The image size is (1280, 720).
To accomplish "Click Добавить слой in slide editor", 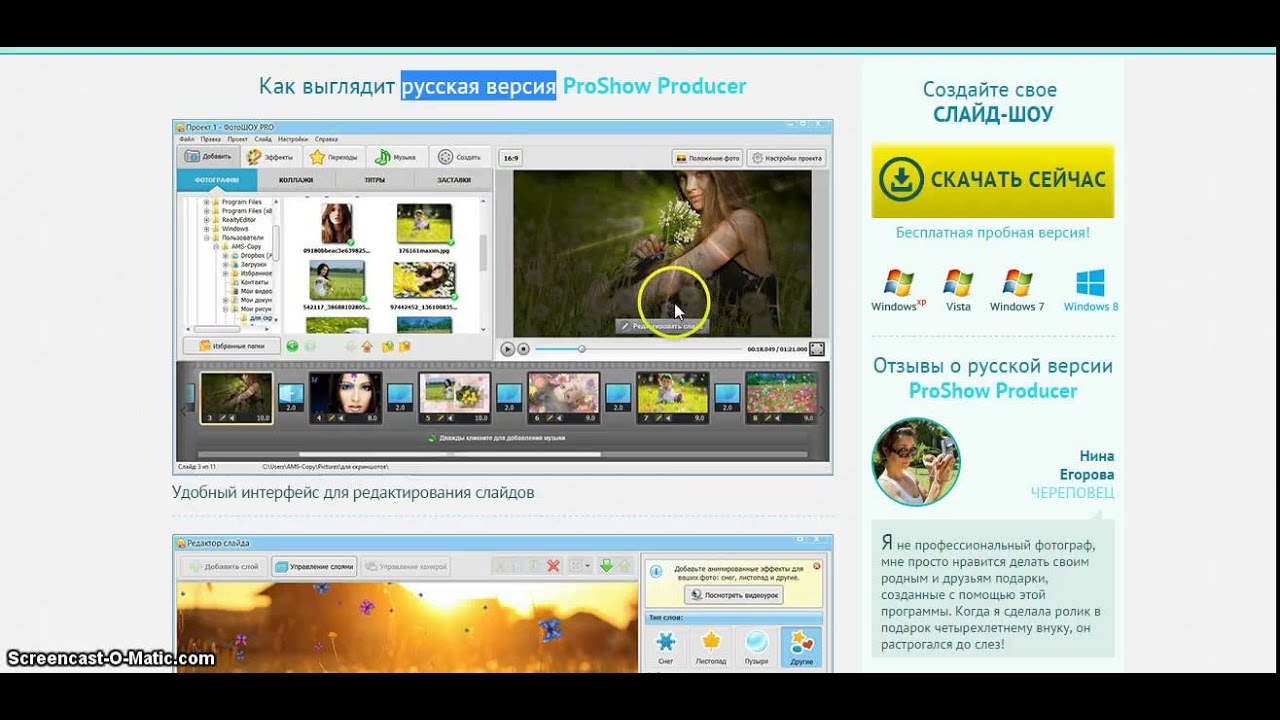I will (223, 566).
